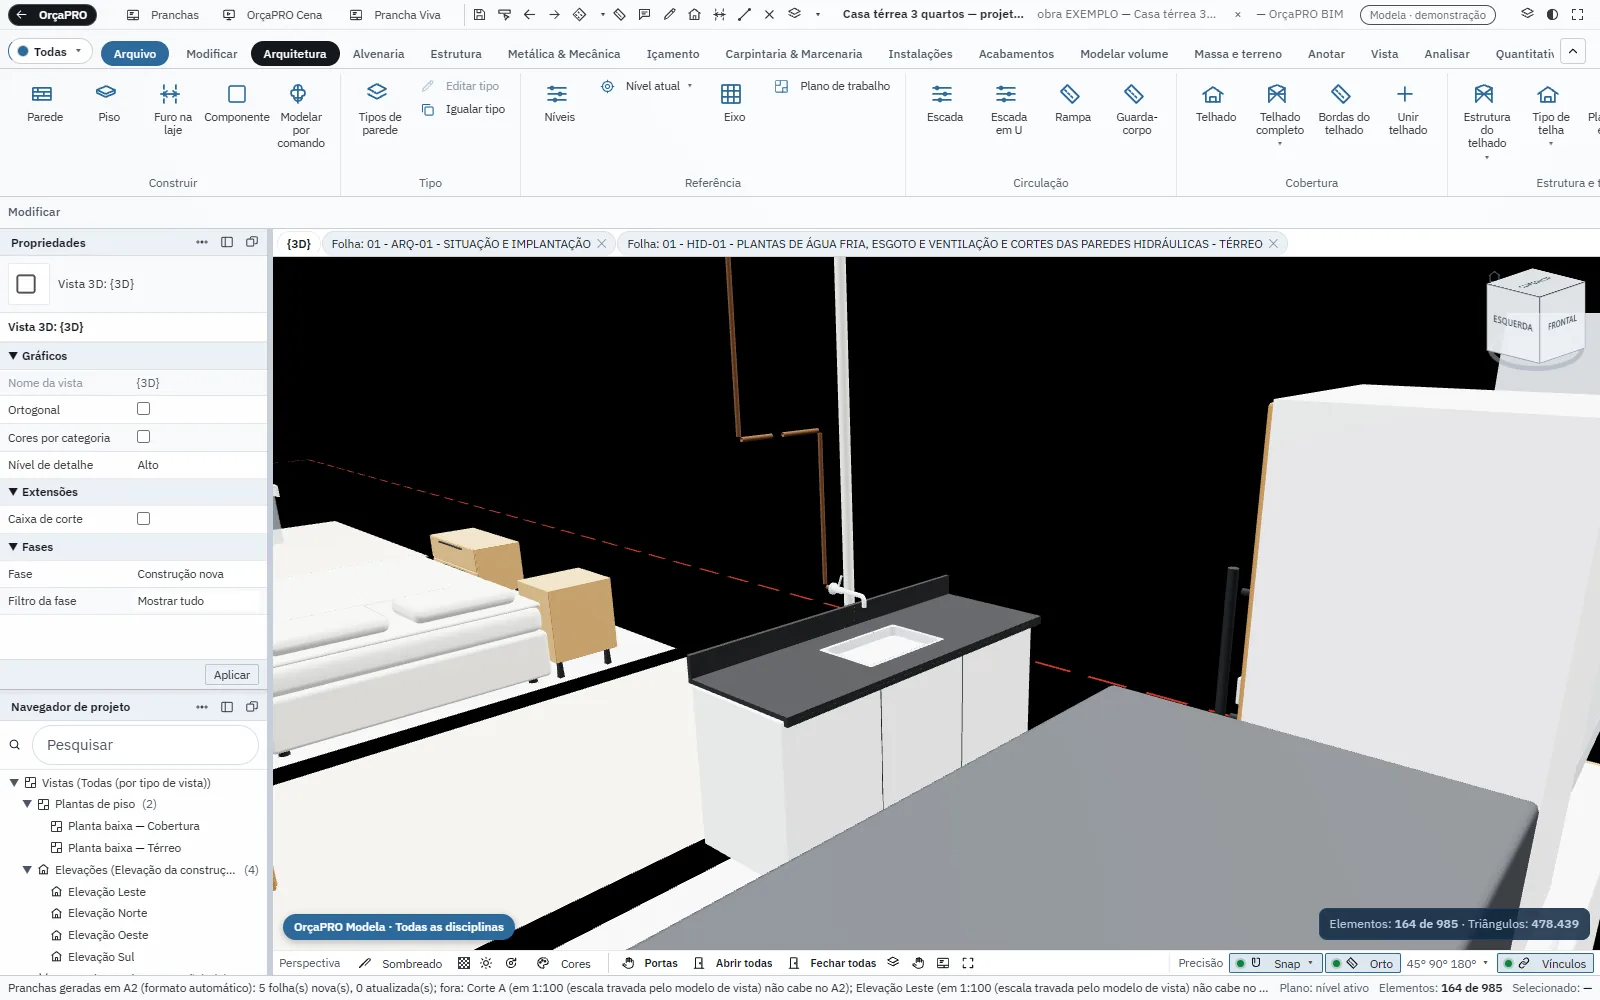Open the Níveis tool
Image resolution: width=1600 pixels, height=1000 pixels.
coord(559,103)
